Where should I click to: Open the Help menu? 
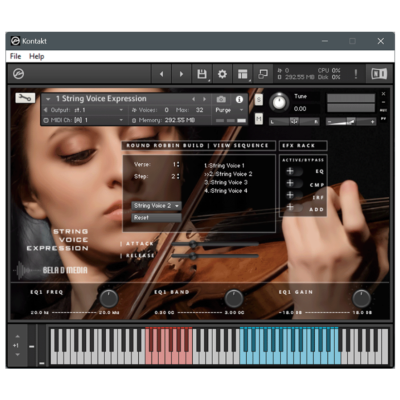click(36, 56)
